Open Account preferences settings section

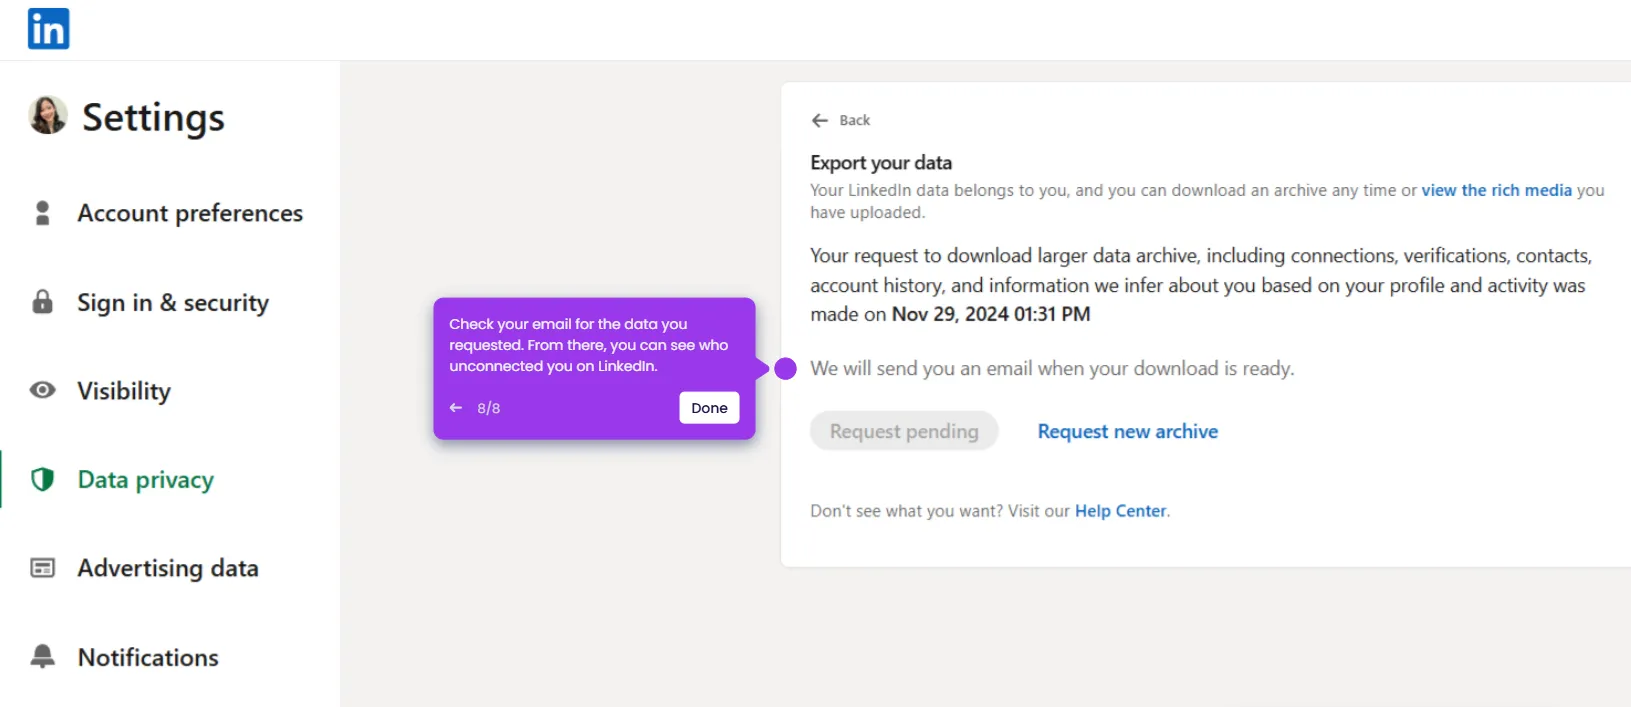click(x=190, y=213)
